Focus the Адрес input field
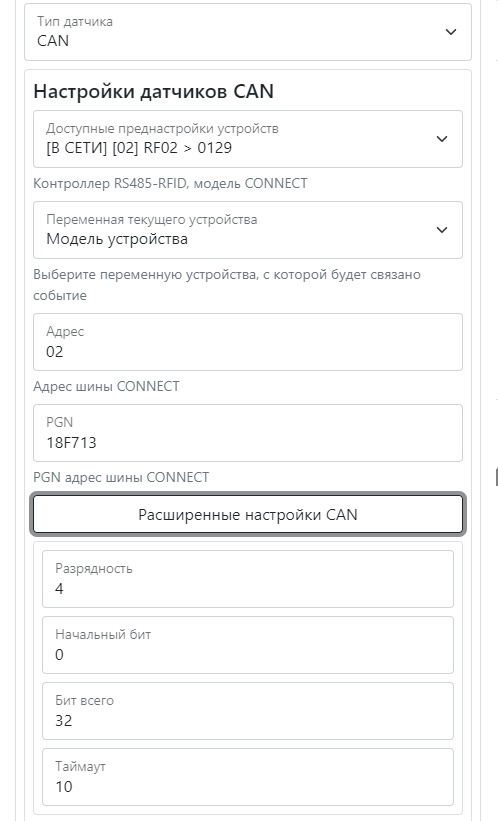Image resolution: width=498 pixels, height=821 pixels. [x=248, y=342]
